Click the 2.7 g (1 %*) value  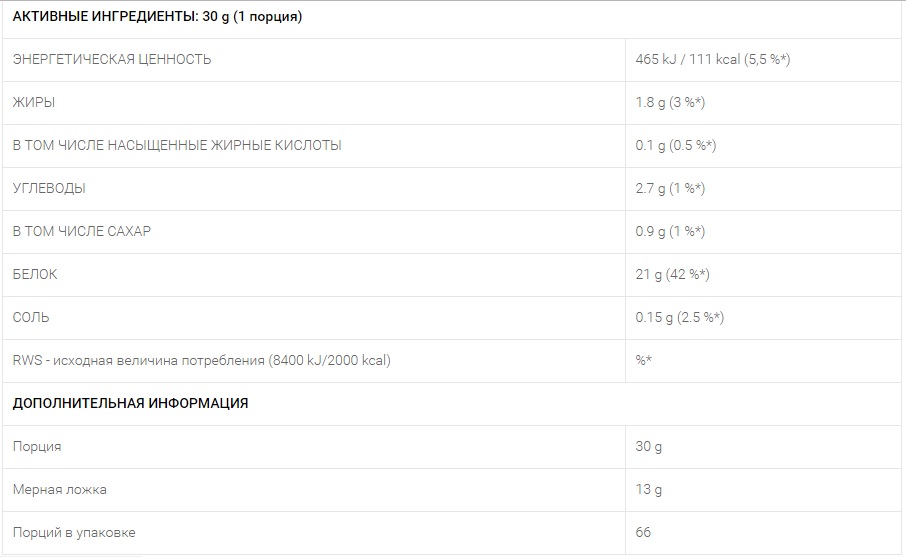pos(670,188)
